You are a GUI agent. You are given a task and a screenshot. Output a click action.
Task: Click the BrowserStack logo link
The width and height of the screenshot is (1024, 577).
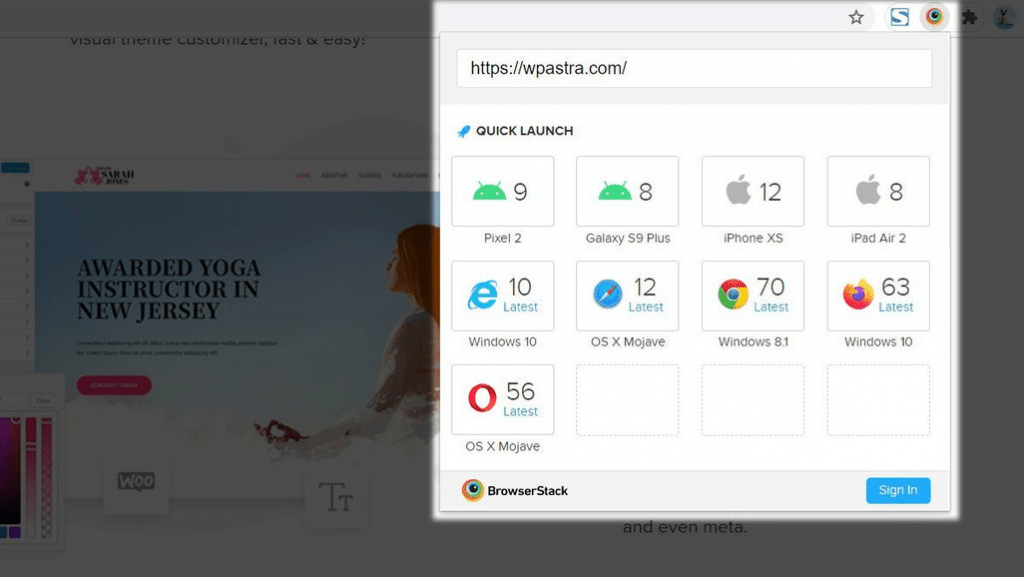pyautogui.click(x=515, y=491)
